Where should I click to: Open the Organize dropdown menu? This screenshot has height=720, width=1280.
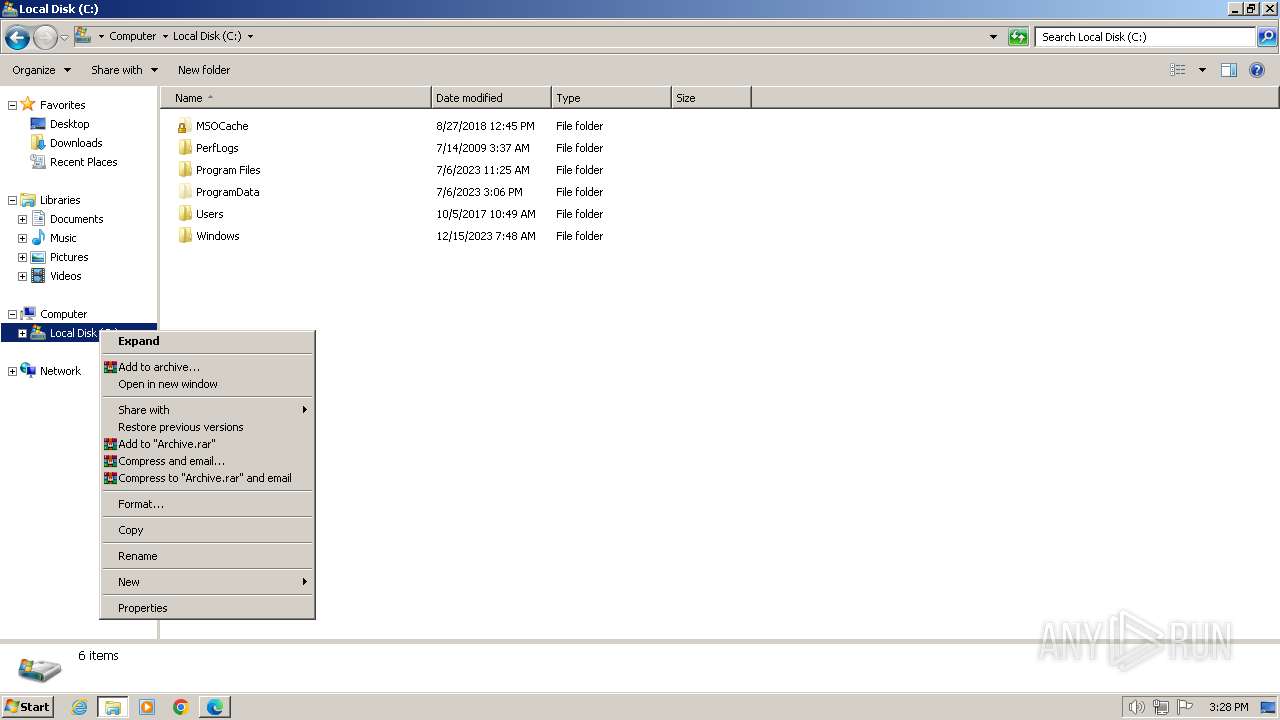pyautogui.click(x=41, y=70)
